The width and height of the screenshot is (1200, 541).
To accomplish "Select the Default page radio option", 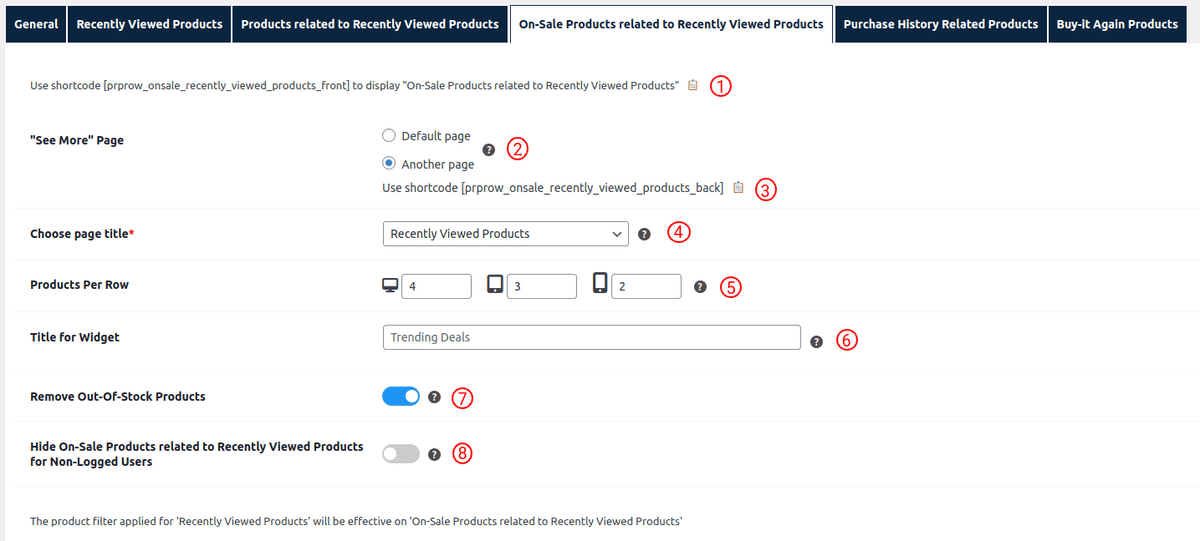I will coord(389,136).
